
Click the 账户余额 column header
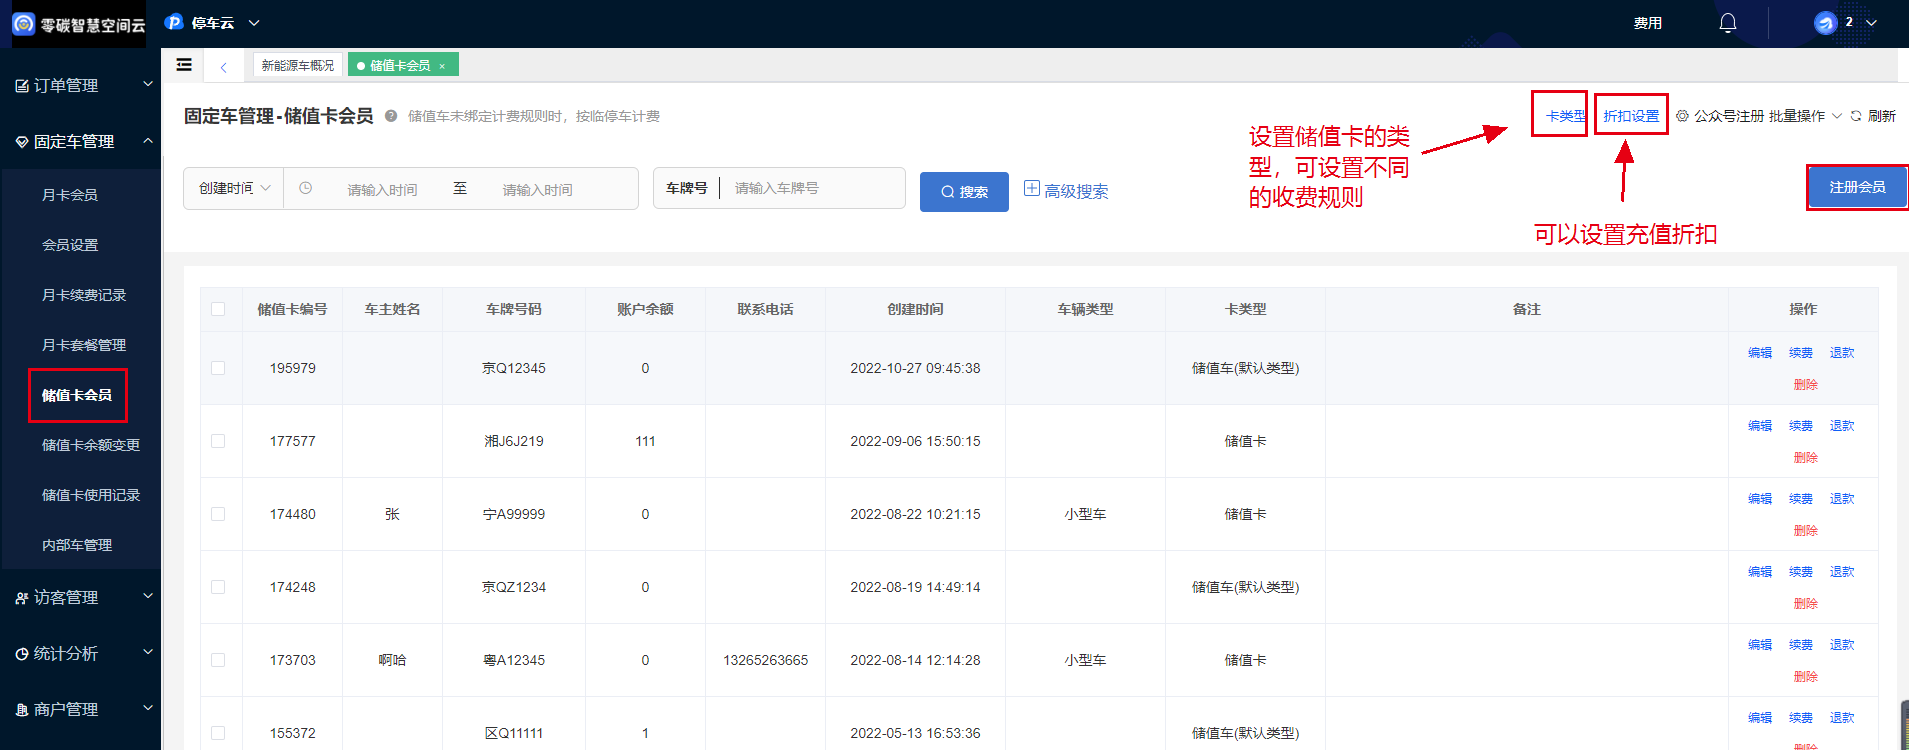click(x=645, y=309)
